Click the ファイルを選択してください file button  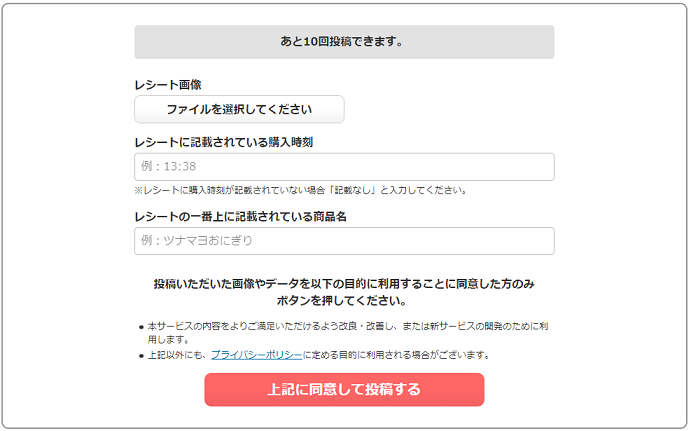coord(239,109)
